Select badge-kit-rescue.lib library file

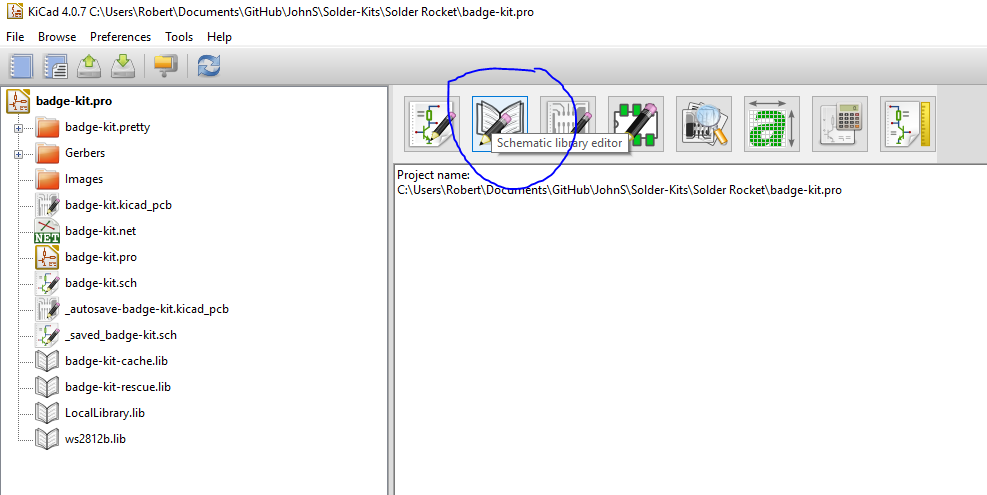[x=118, y=387]
